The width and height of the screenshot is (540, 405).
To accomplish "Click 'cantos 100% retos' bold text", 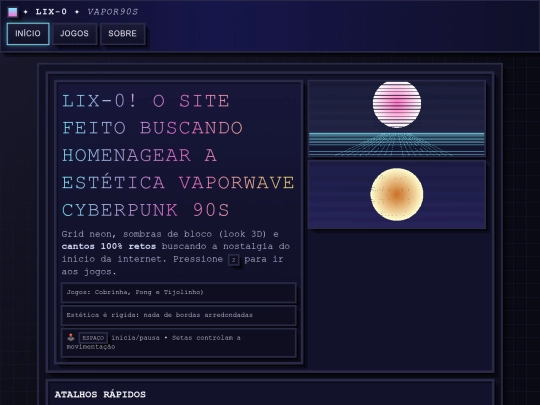I will point(109,247).
